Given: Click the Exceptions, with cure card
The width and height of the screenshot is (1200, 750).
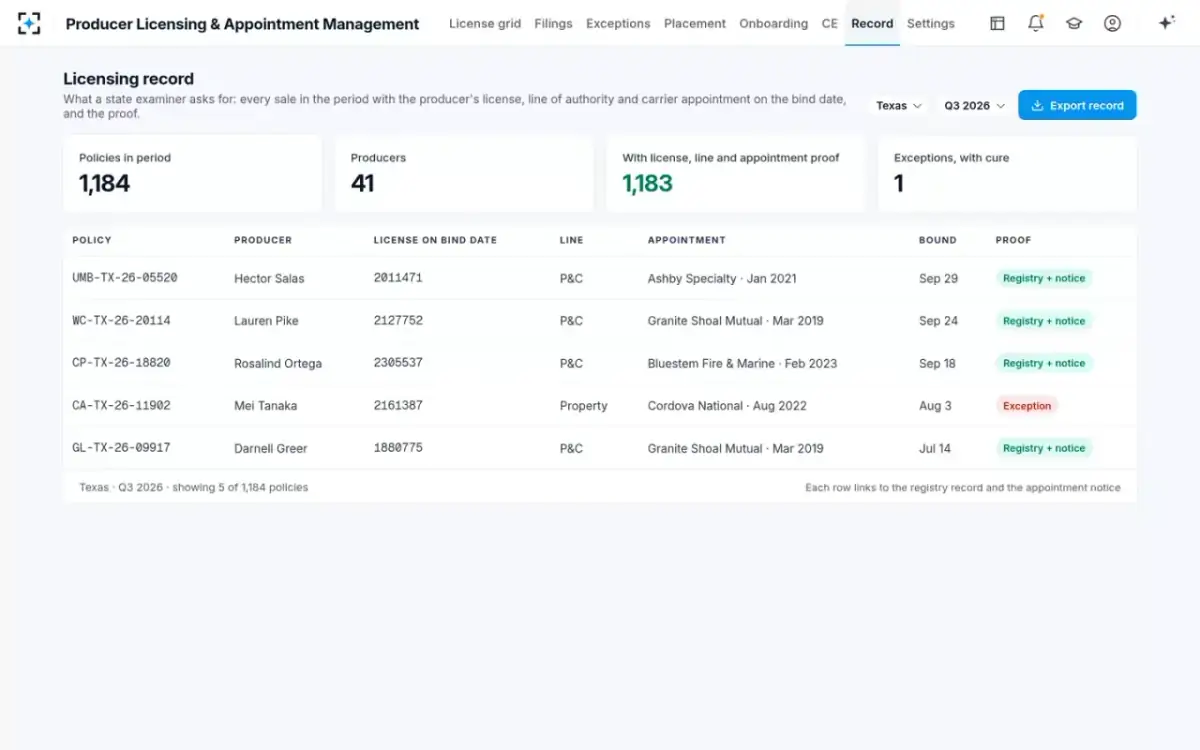Looking at the screenshot, I should point(1007,174).
